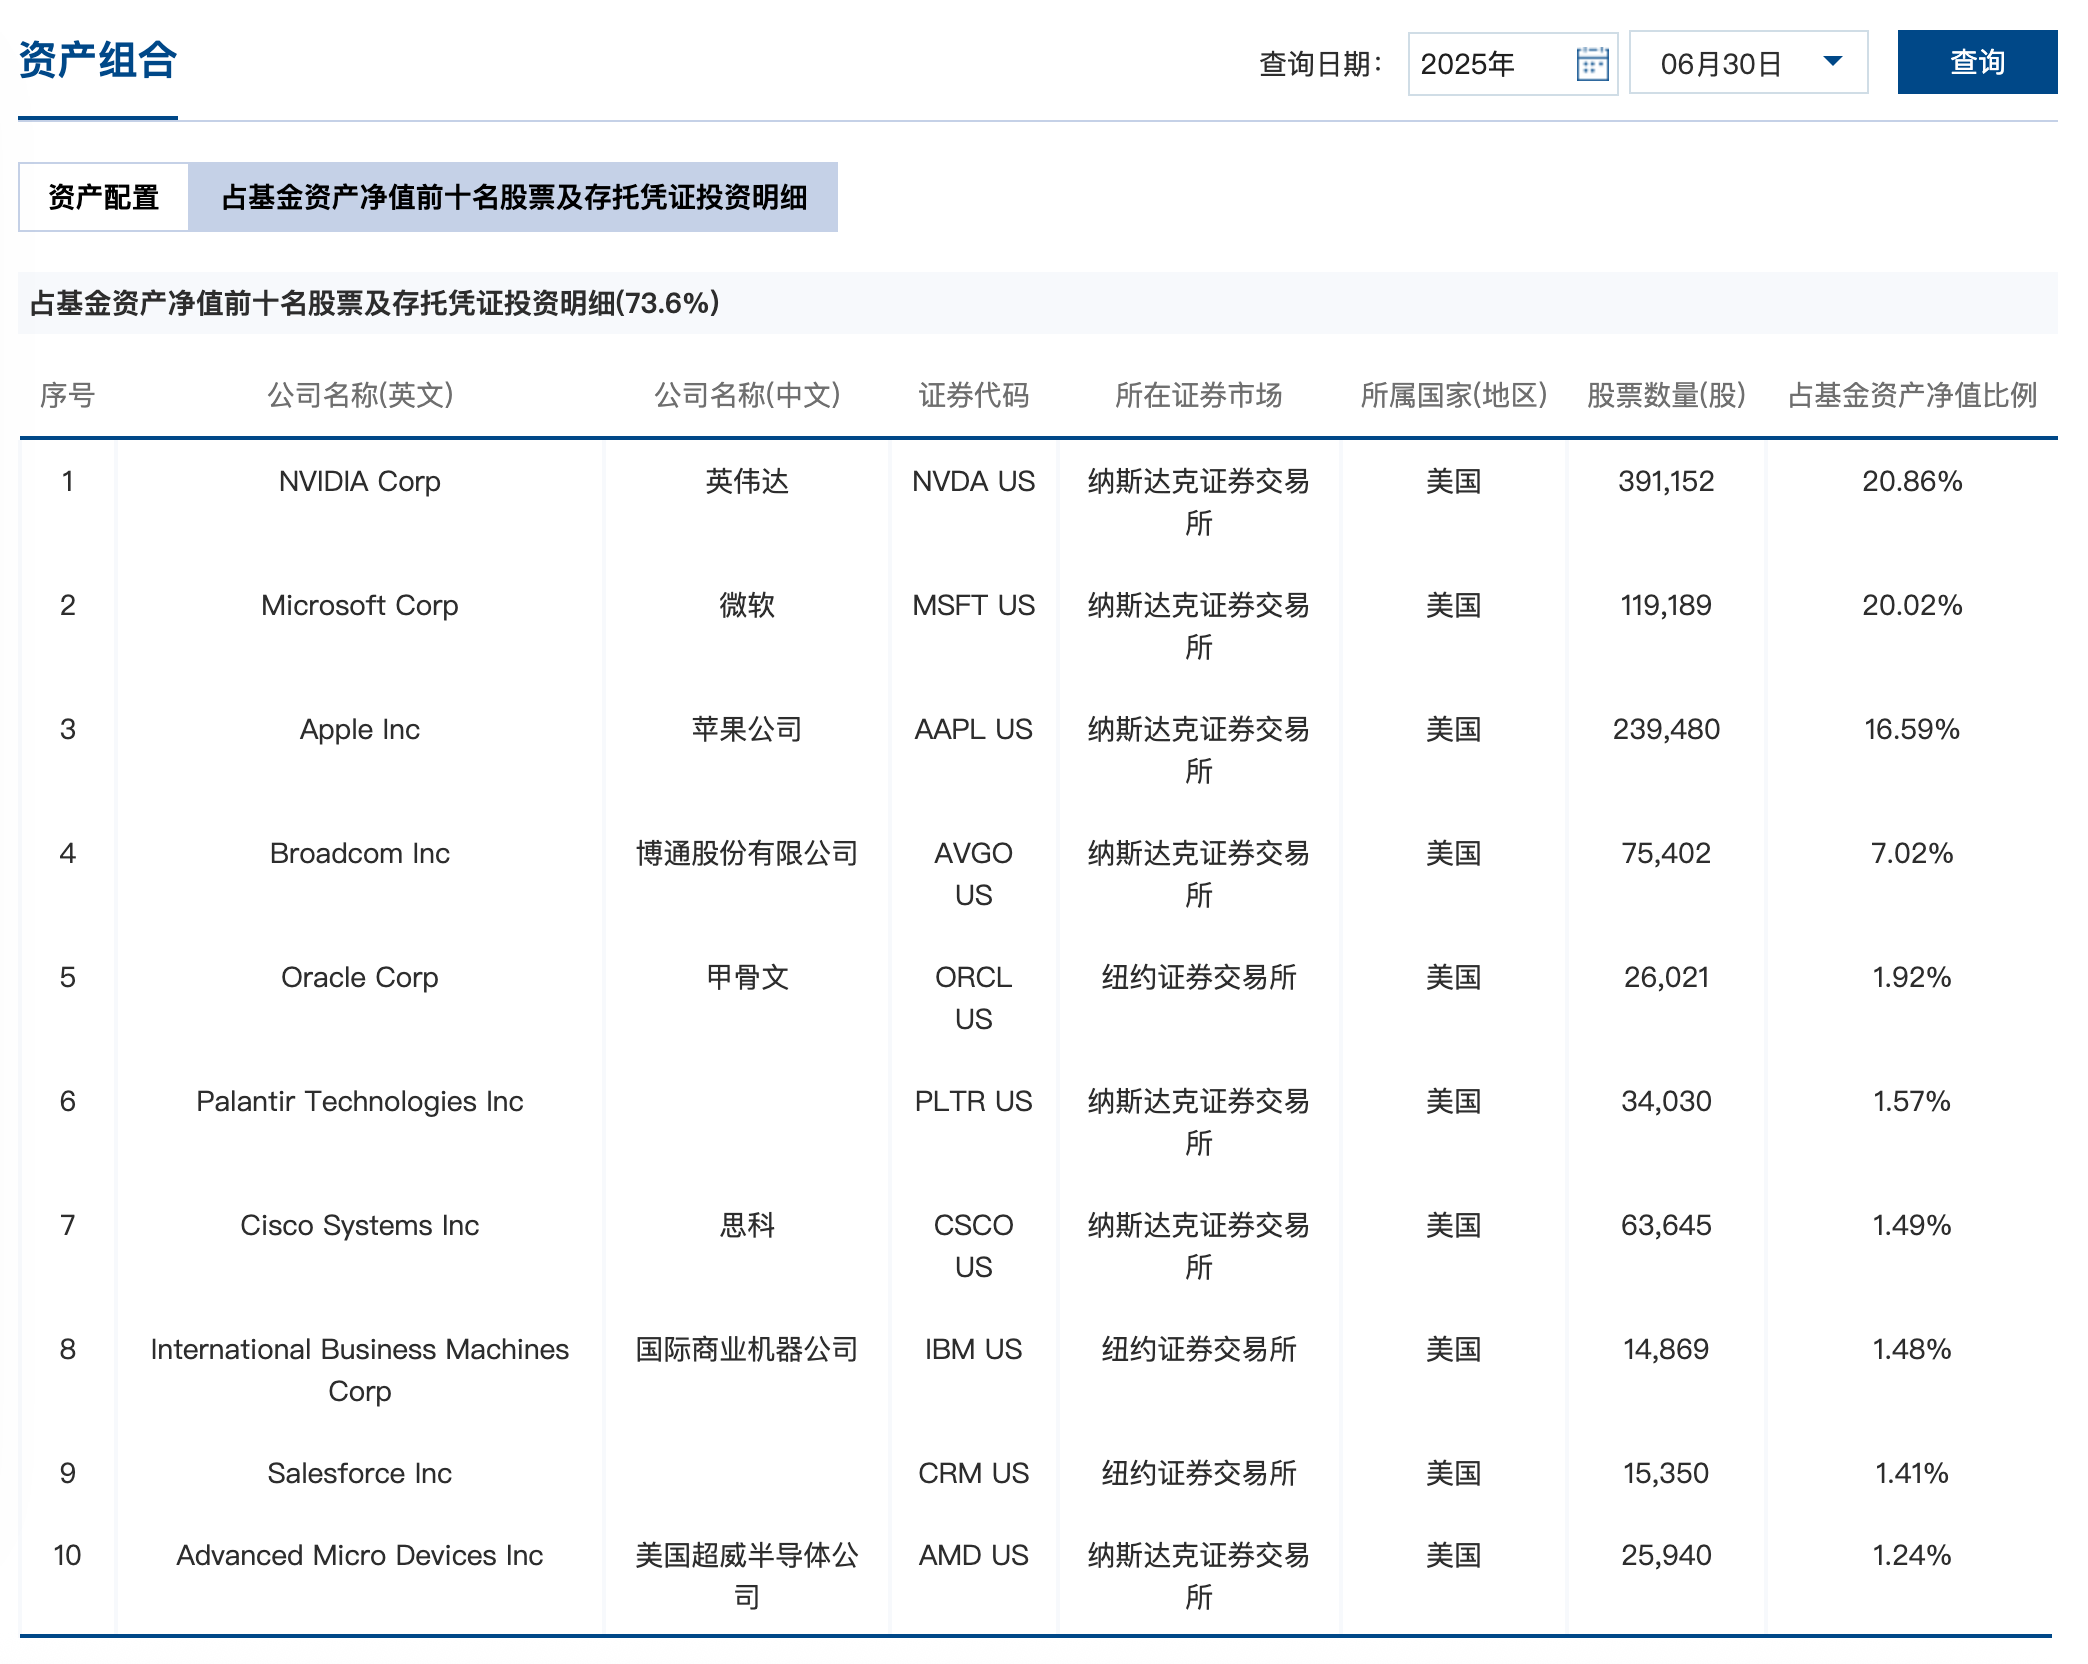Click the calendar icon in year field

[x=1591, y=64]
